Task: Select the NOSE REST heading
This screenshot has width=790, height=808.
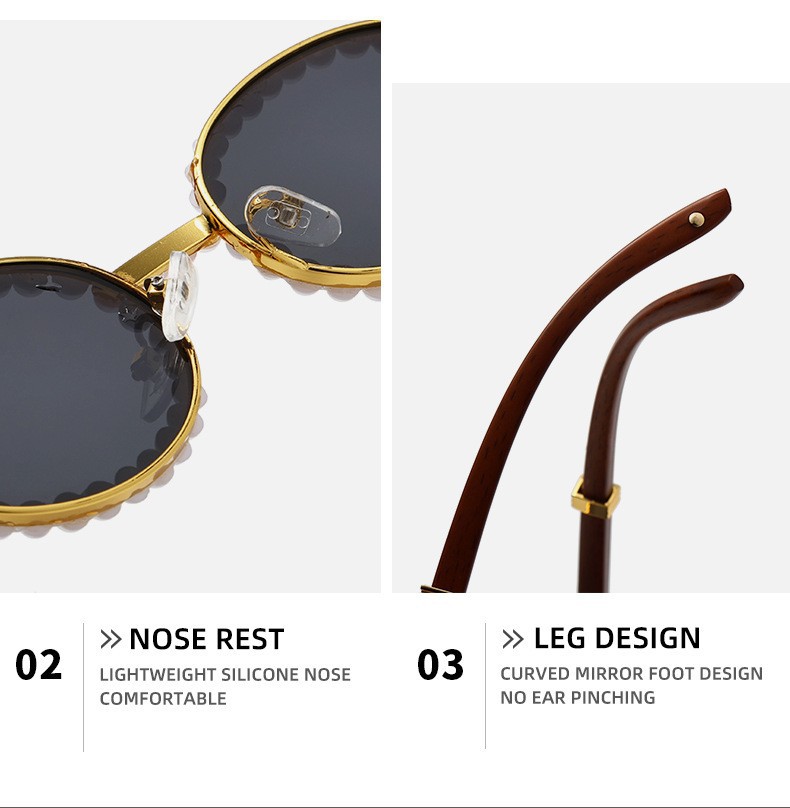Action: click(x=207, y=639)
